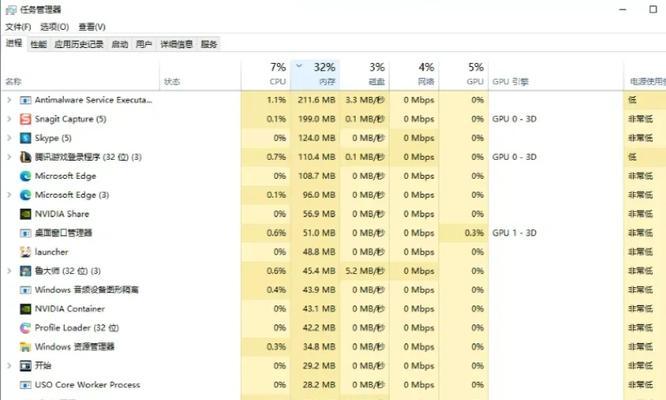666x400 pixels.
Task: Sort by the 状态 column header
Action: (x=200, y=75)
